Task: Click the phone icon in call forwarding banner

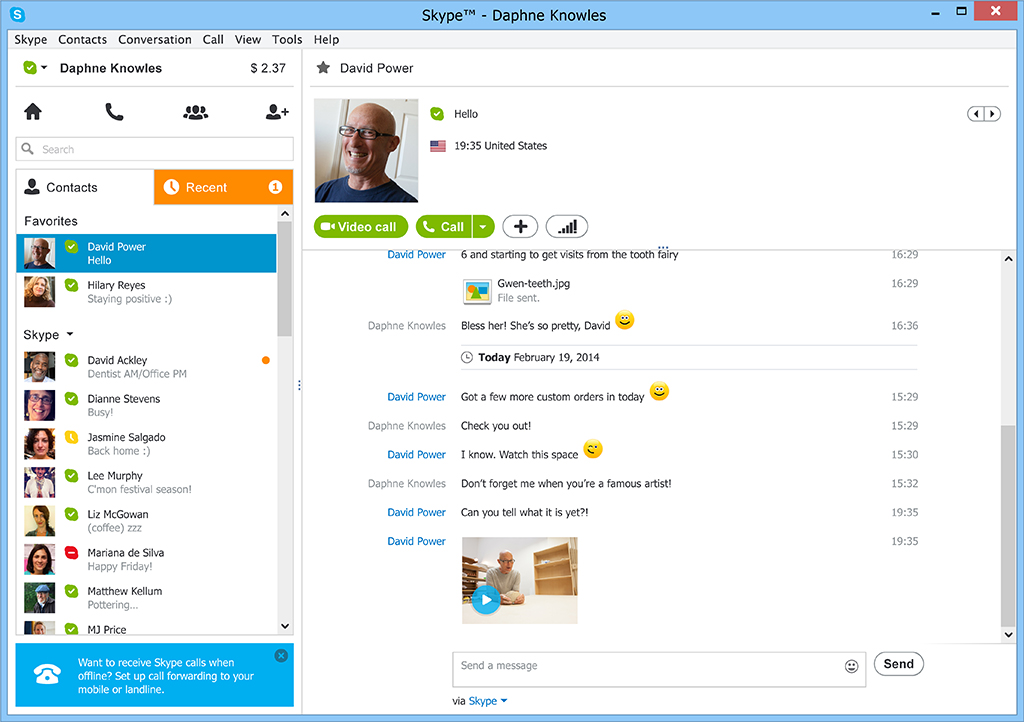Action: coord(48,673)
